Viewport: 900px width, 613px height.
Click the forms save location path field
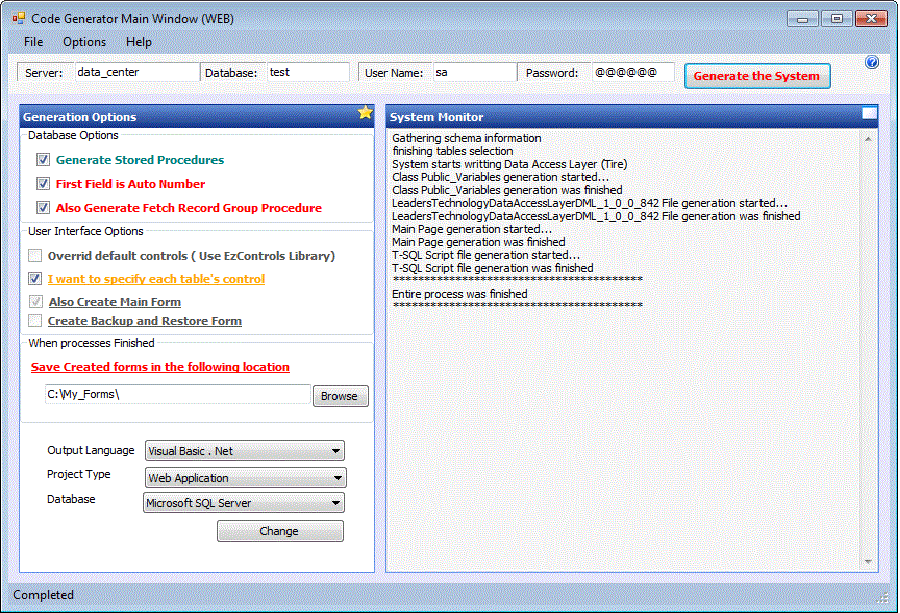[x=177, y=395]
